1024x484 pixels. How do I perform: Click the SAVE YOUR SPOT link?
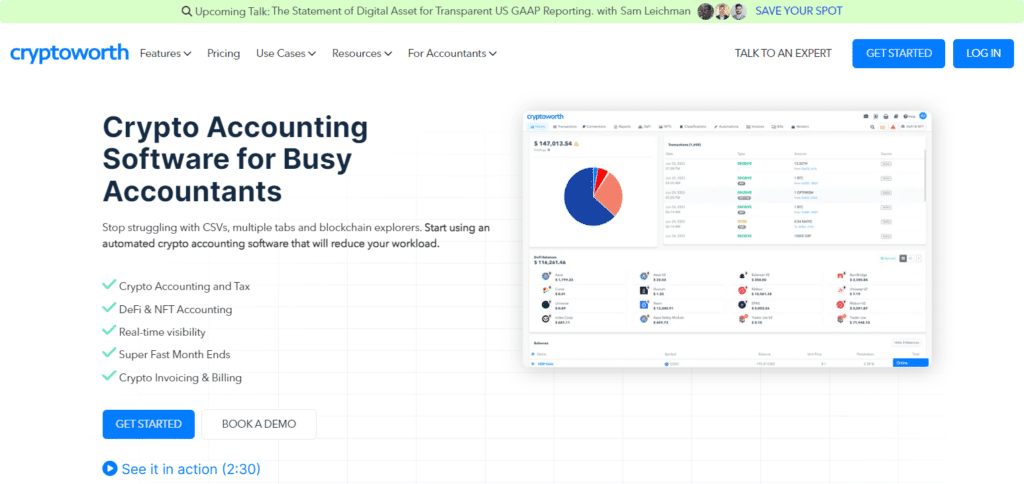(799, 11)
